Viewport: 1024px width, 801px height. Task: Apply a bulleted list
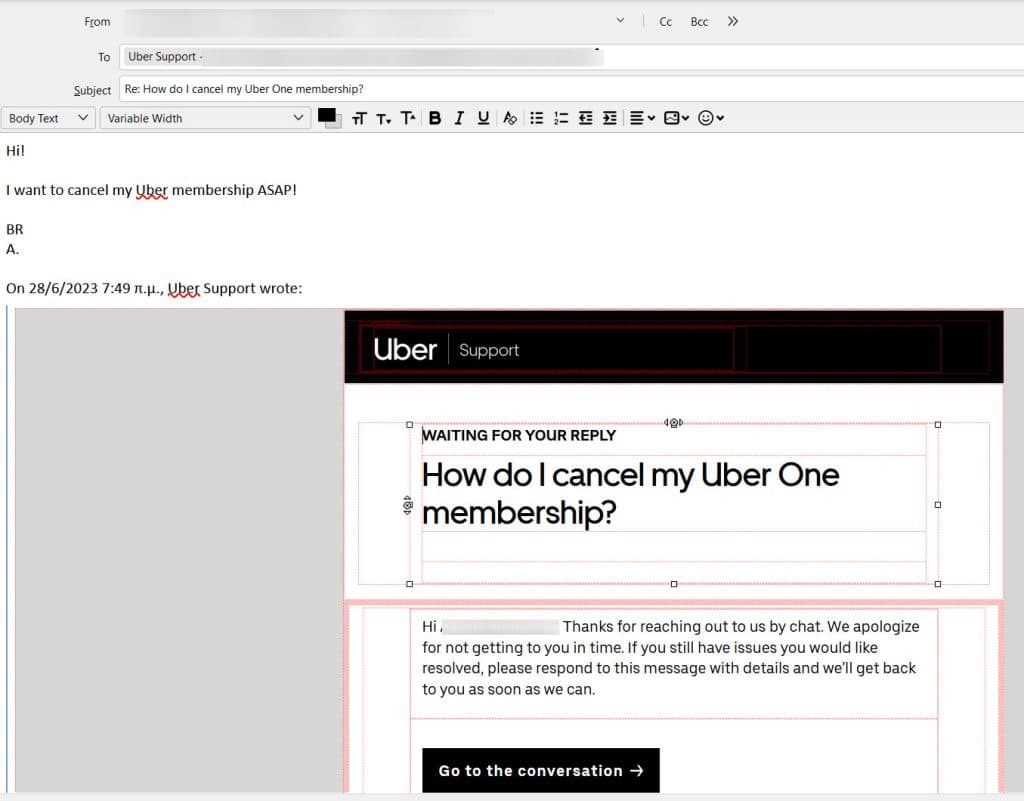tap(537, 118)
